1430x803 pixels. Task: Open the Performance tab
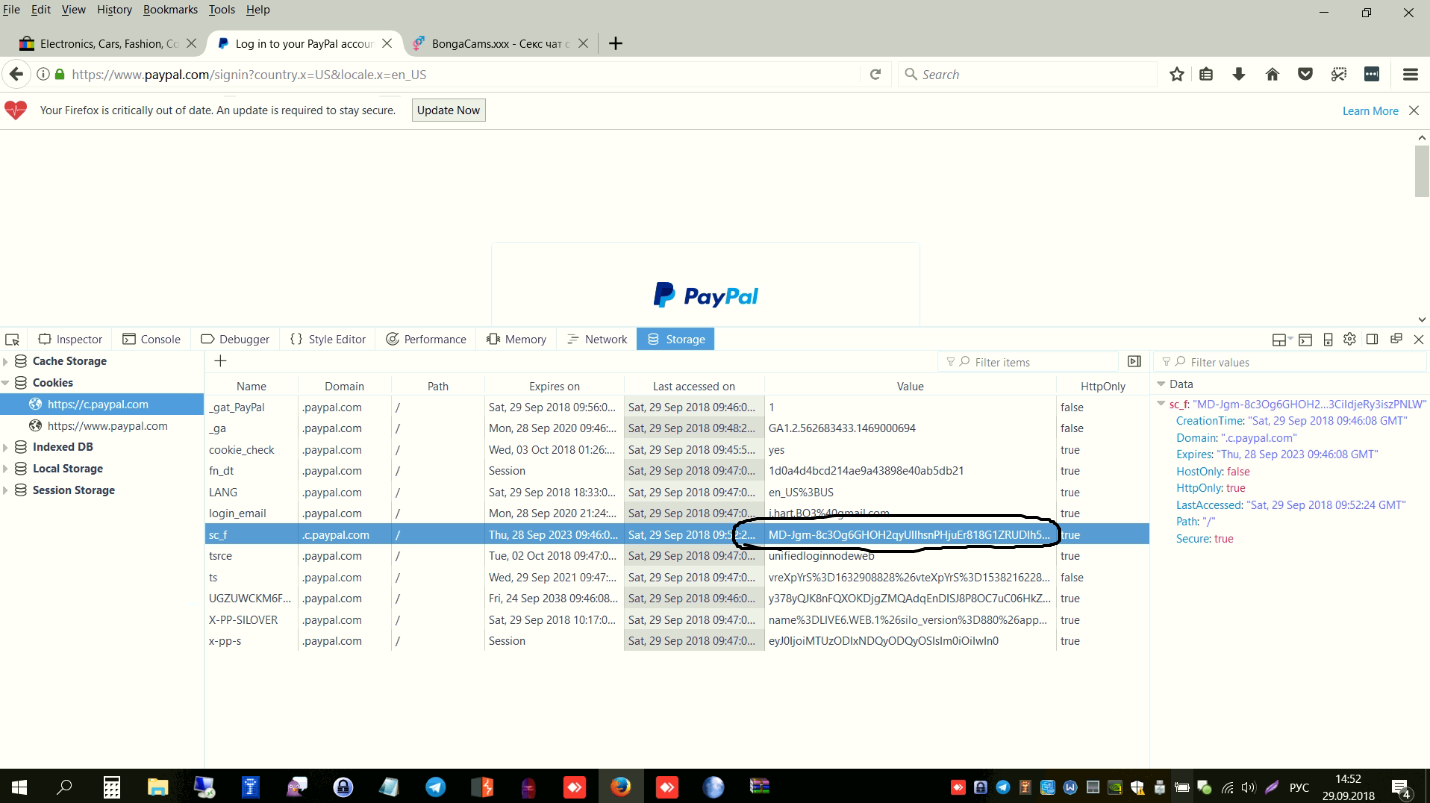[426, 339]
